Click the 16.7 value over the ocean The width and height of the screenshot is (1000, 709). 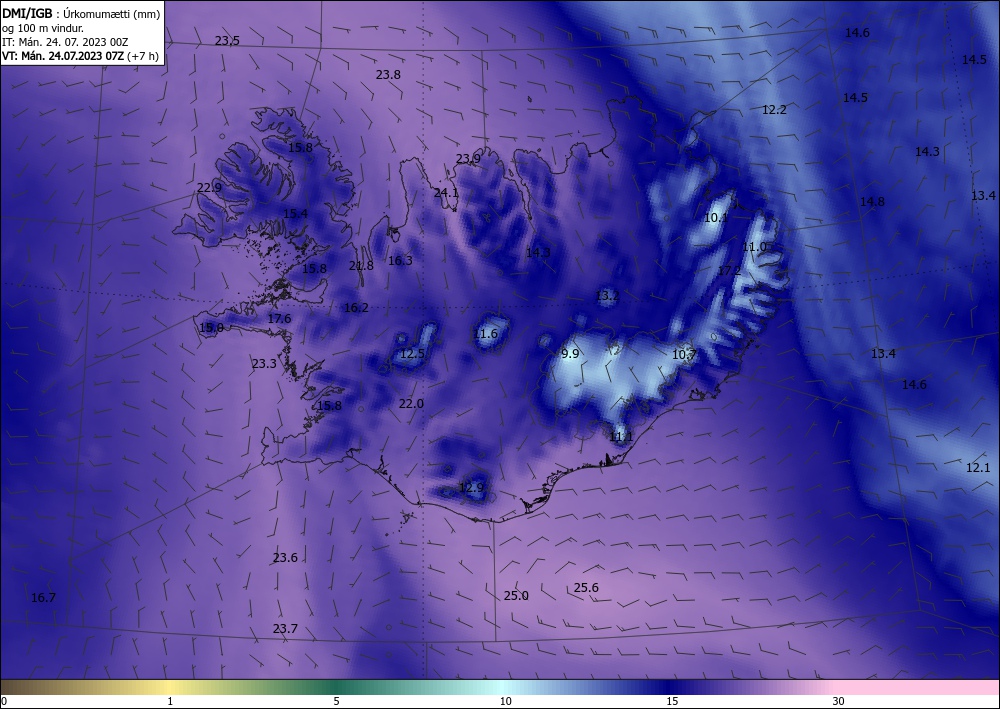pyautogui.click(x=43, y=598)
